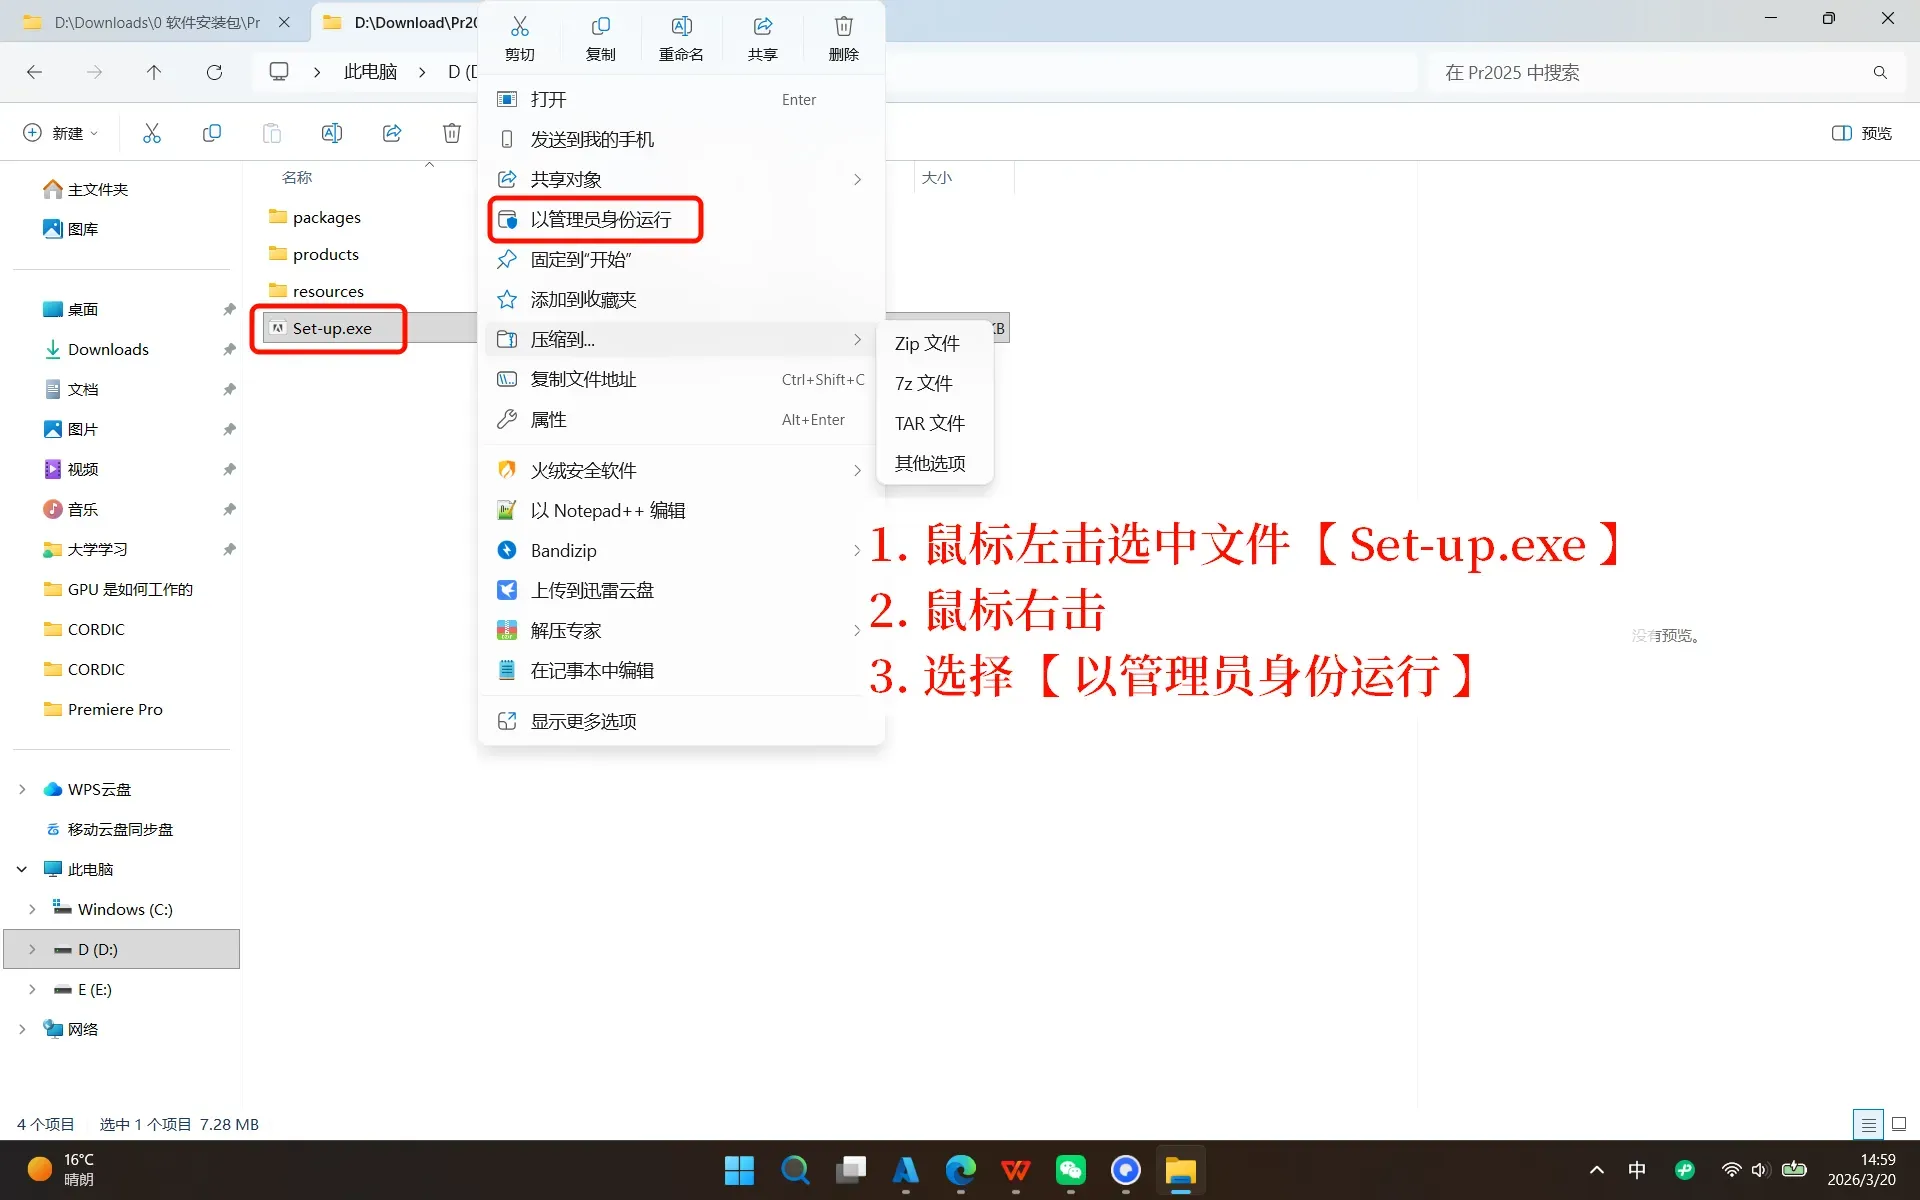The image size is (1920, 1200).
Task: Click the Refresh button in navigation bar
Action: (x=214, y=72)
